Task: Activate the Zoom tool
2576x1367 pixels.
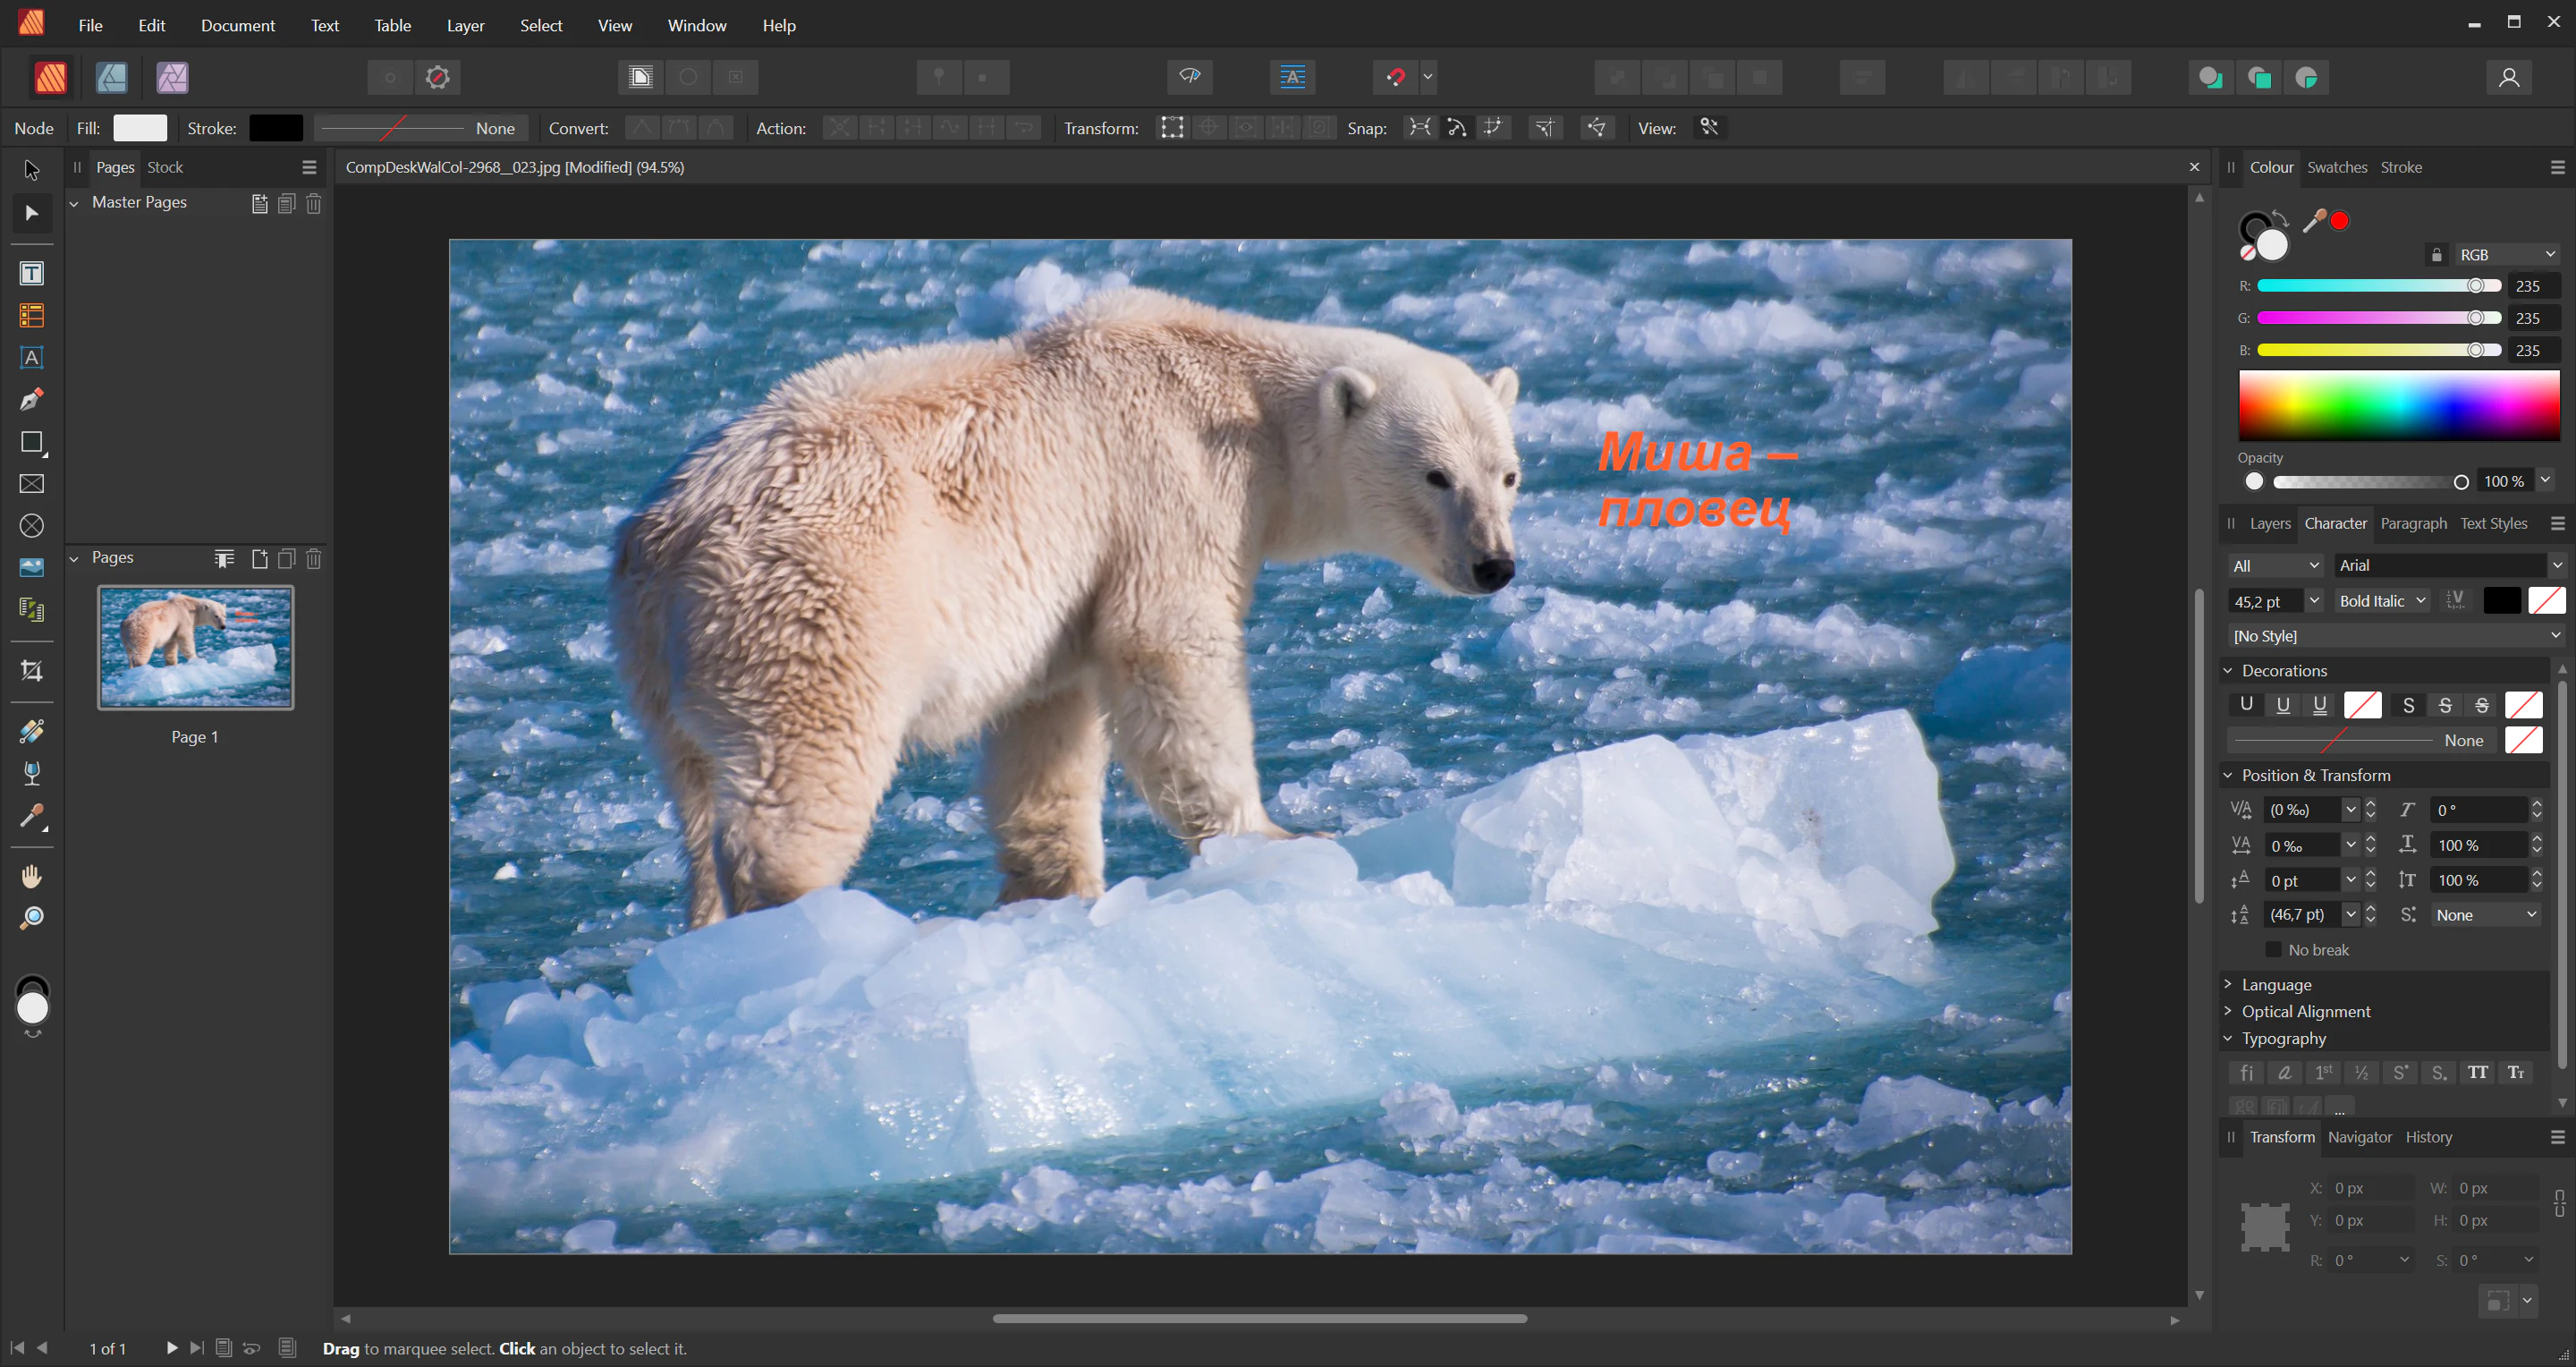Action: click(32, 918)
